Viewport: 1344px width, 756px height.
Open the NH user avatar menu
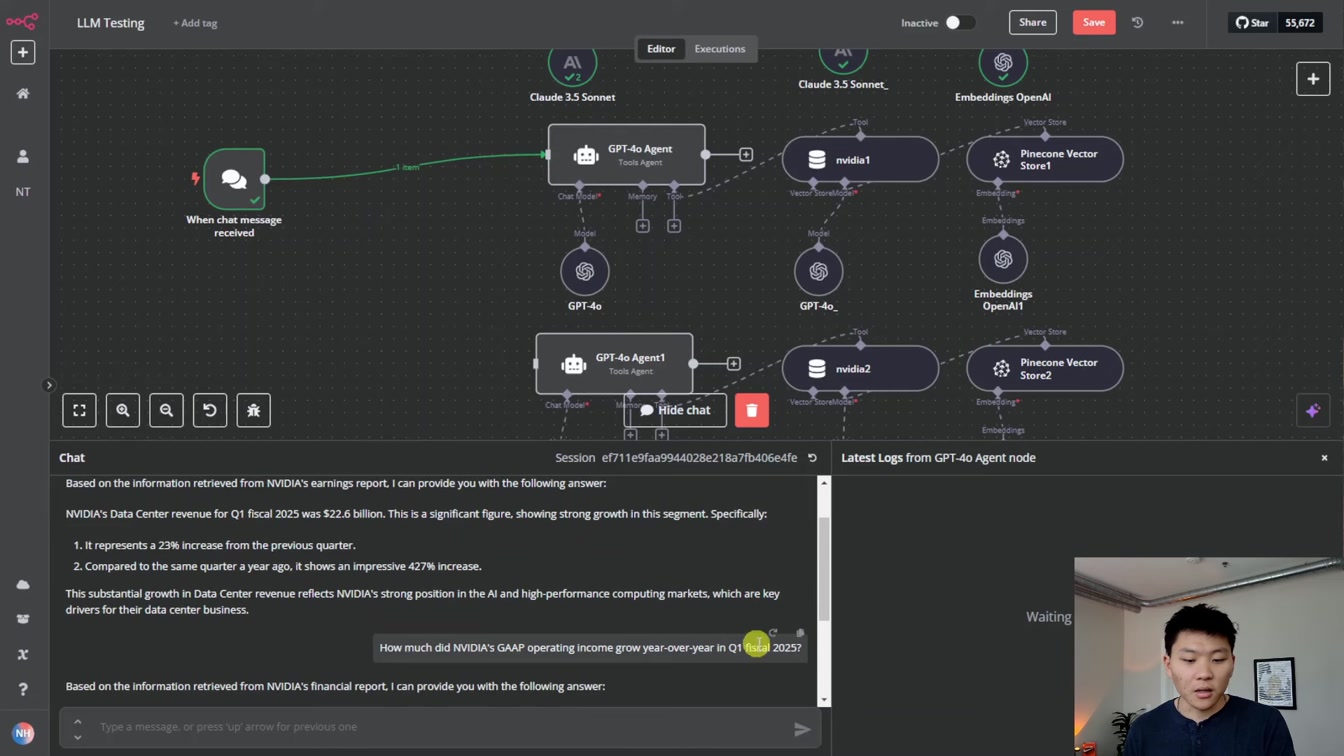tap(22, 733)
